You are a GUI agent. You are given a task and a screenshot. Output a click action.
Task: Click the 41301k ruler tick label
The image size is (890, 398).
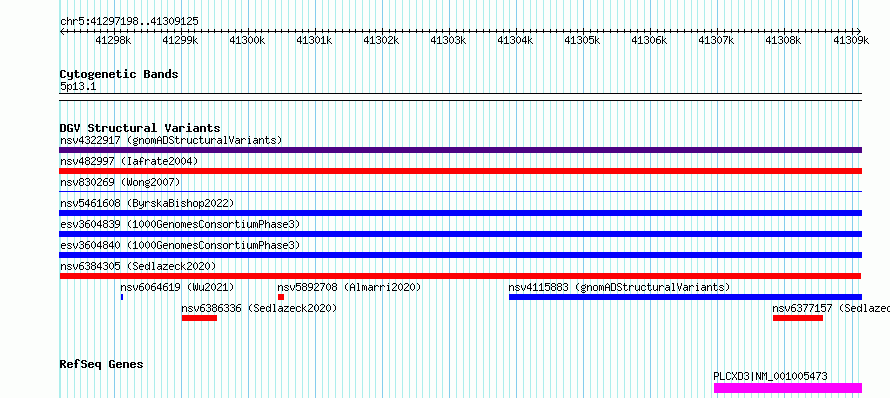point(314,40)
